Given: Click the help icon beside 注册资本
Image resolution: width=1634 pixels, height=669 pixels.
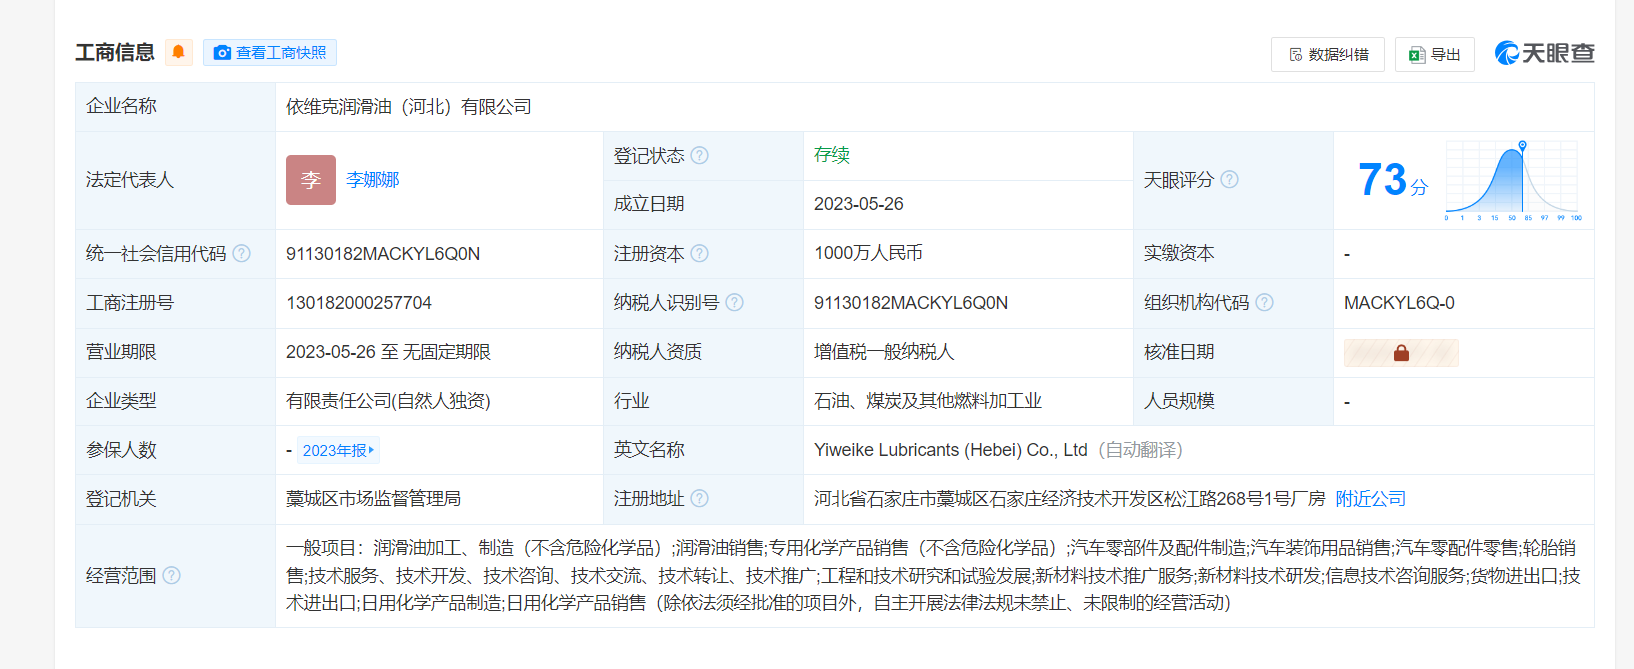Looking at the screenshot, I should coord(700,253).
